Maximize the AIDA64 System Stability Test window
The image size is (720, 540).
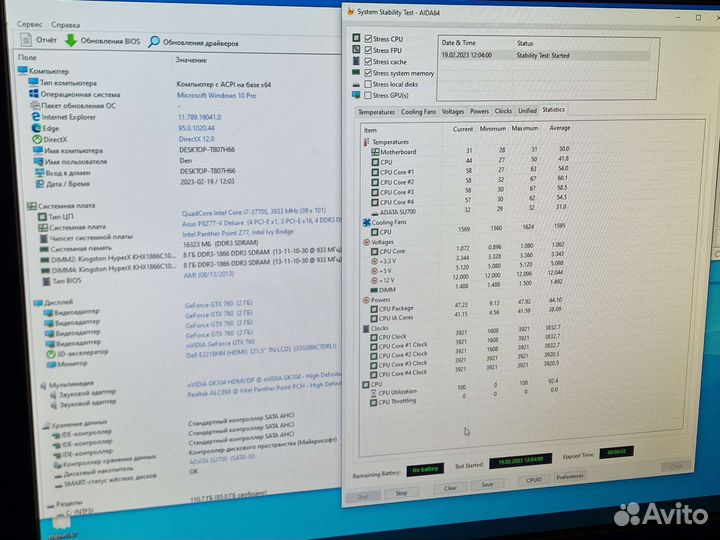(x=698, y=17)
